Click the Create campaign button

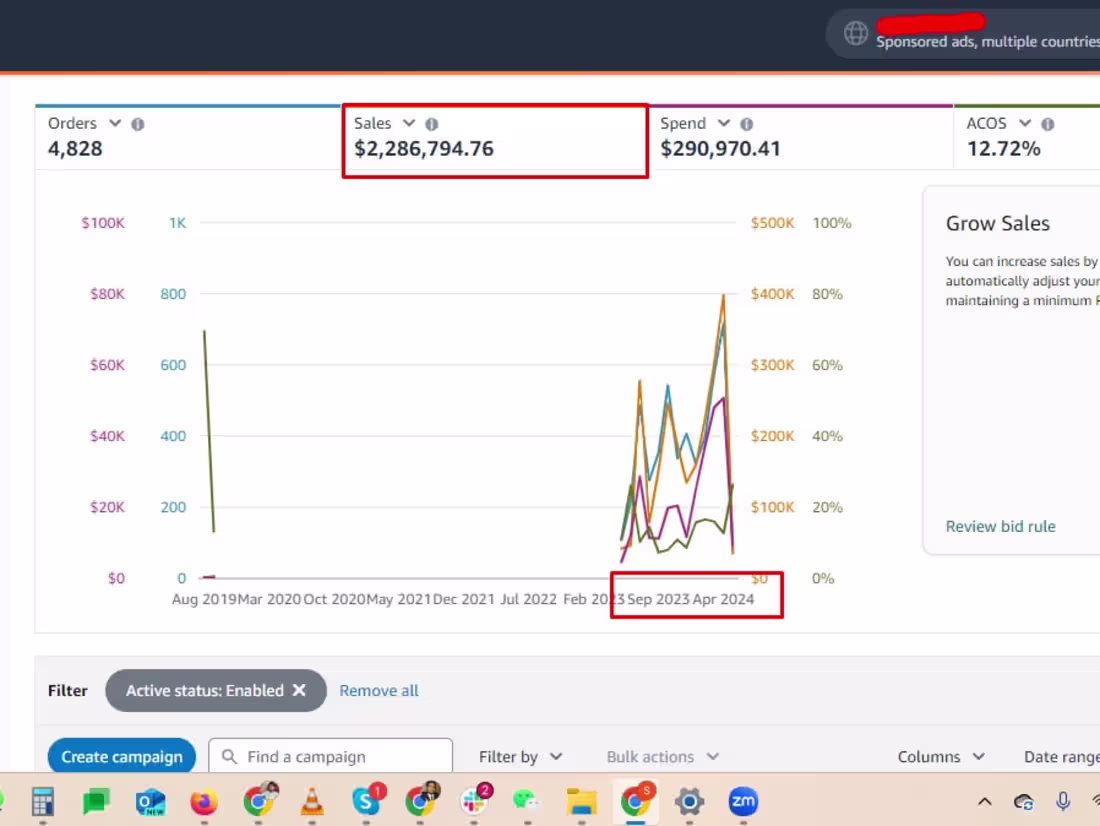[x=121, y=756]
